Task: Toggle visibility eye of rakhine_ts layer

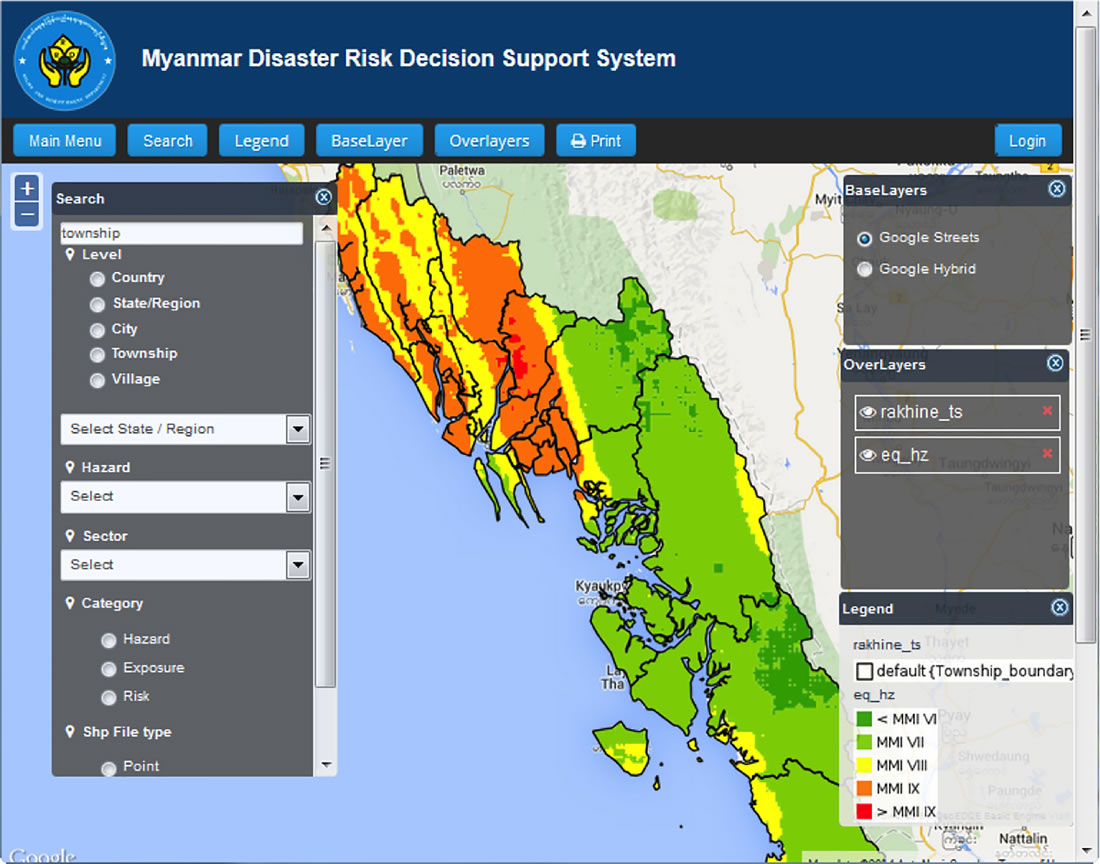Action: click(x=868, y=412)
